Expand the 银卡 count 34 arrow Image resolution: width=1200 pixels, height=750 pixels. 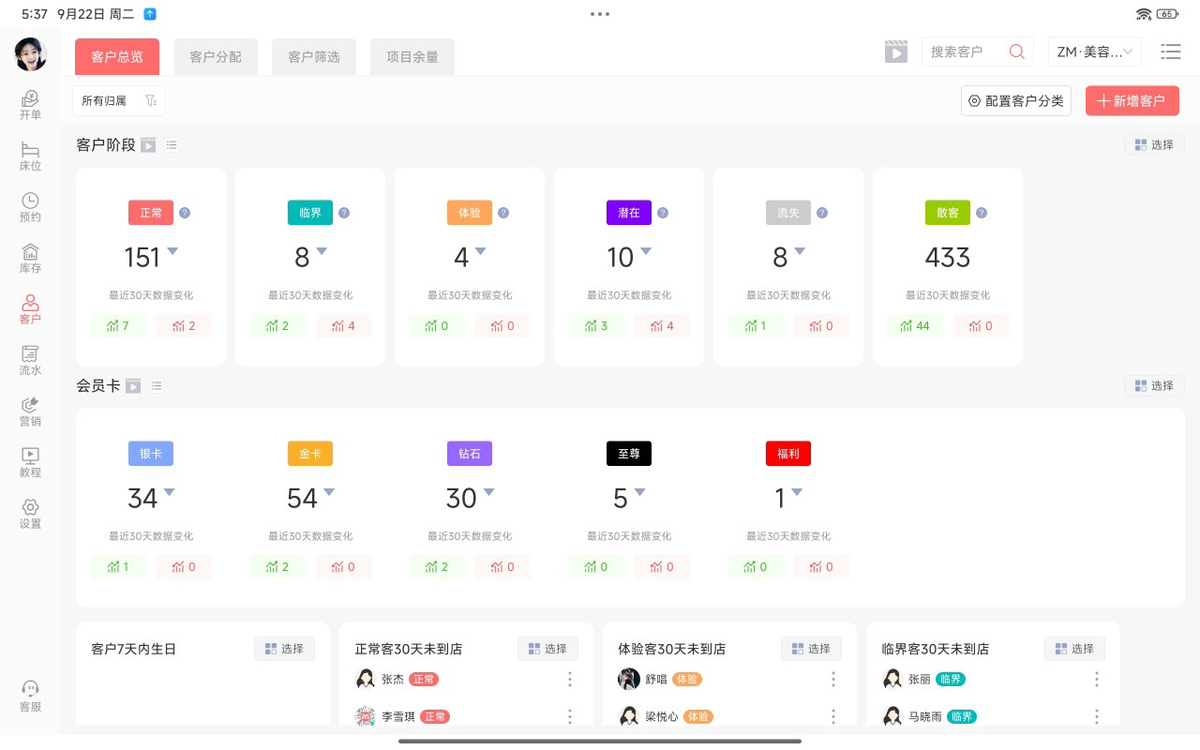[x=169, y=492]
